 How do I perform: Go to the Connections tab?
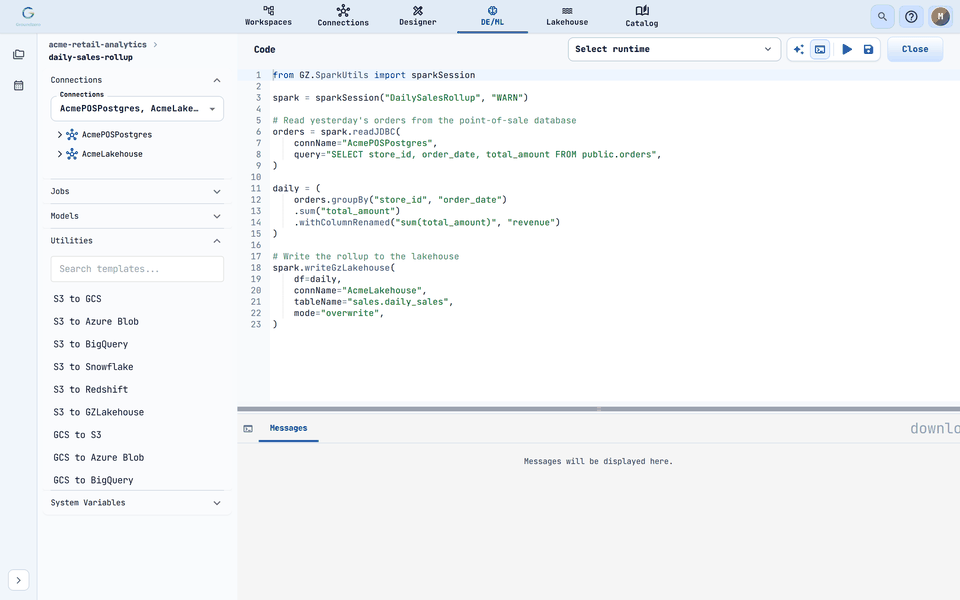[343, 16]
